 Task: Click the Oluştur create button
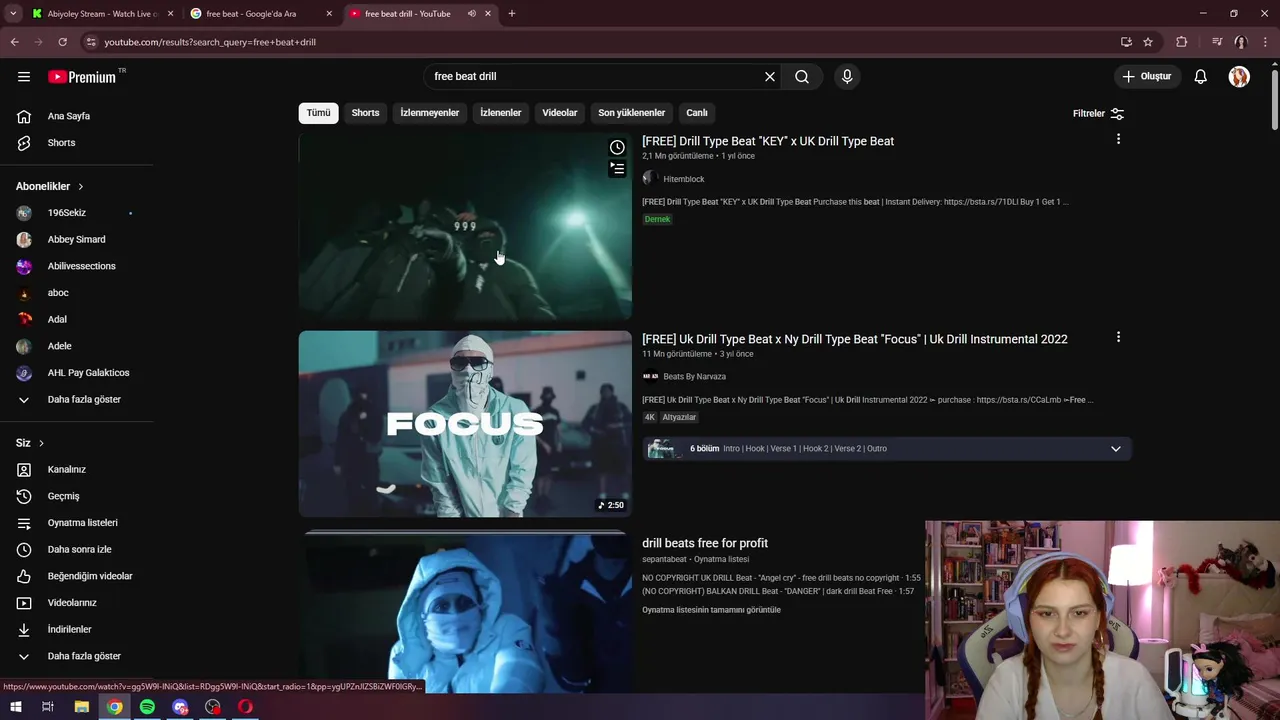1147,77
